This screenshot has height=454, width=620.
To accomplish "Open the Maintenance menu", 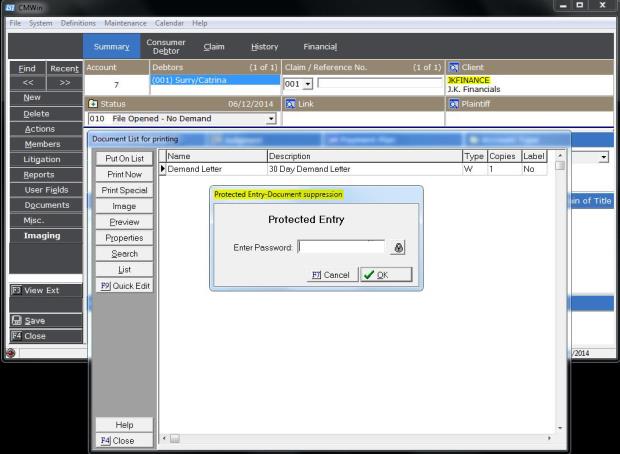I will click(125, 23).
